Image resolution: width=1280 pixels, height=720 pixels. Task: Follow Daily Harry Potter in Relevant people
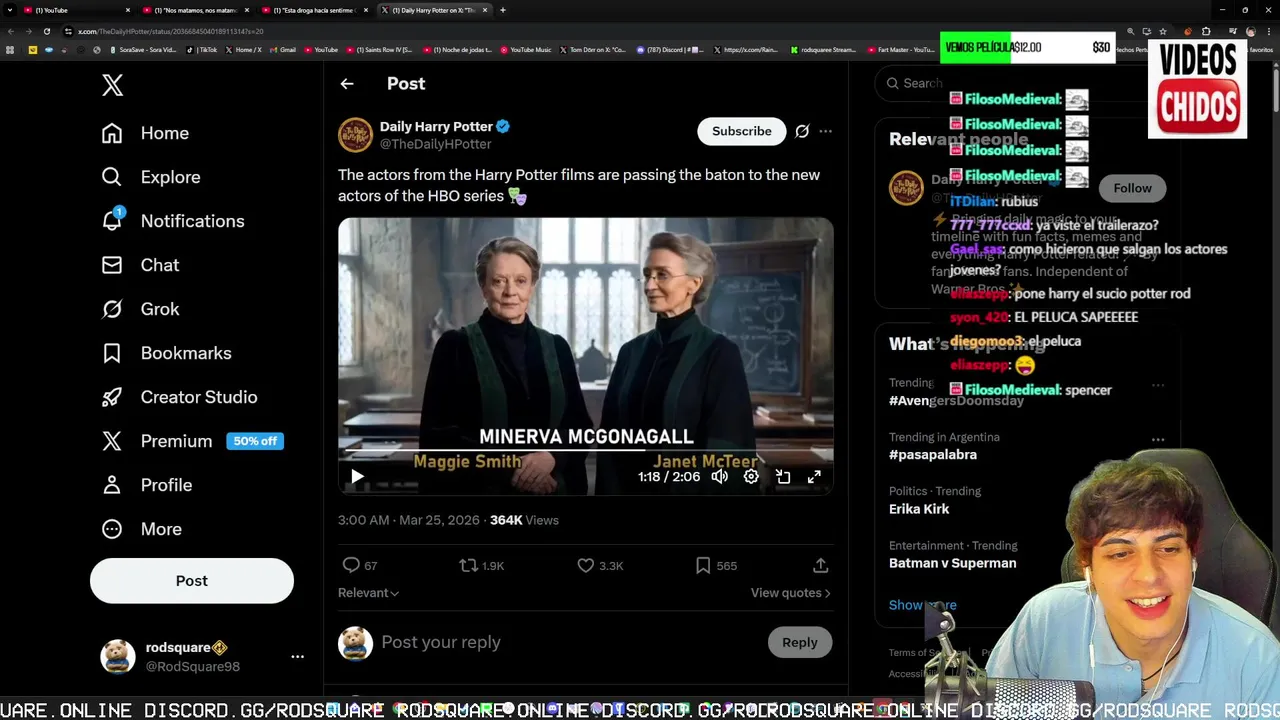coord(1132,188)
